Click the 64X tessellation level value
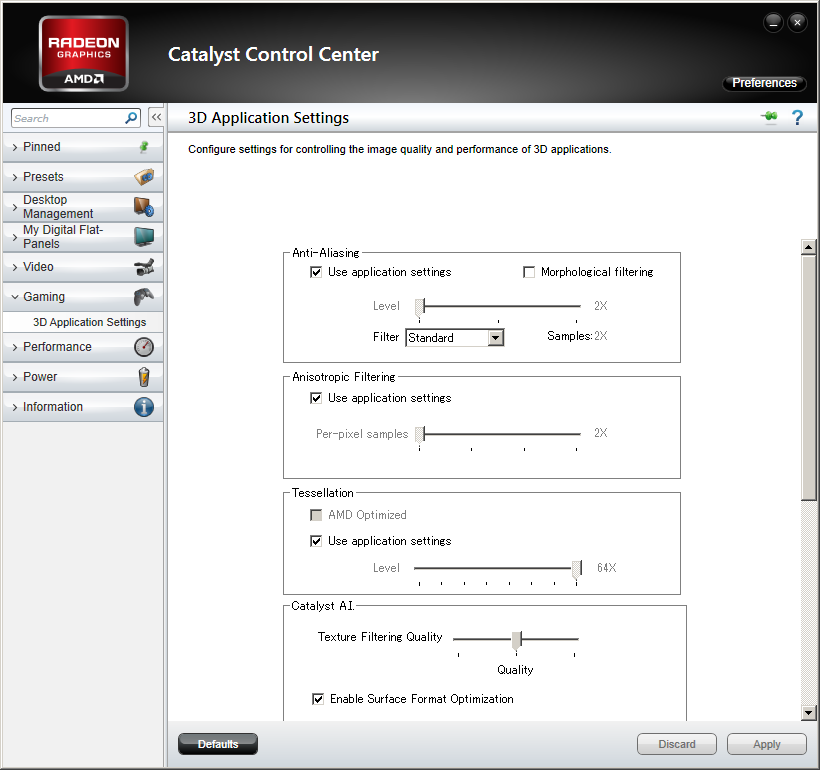 607,568
